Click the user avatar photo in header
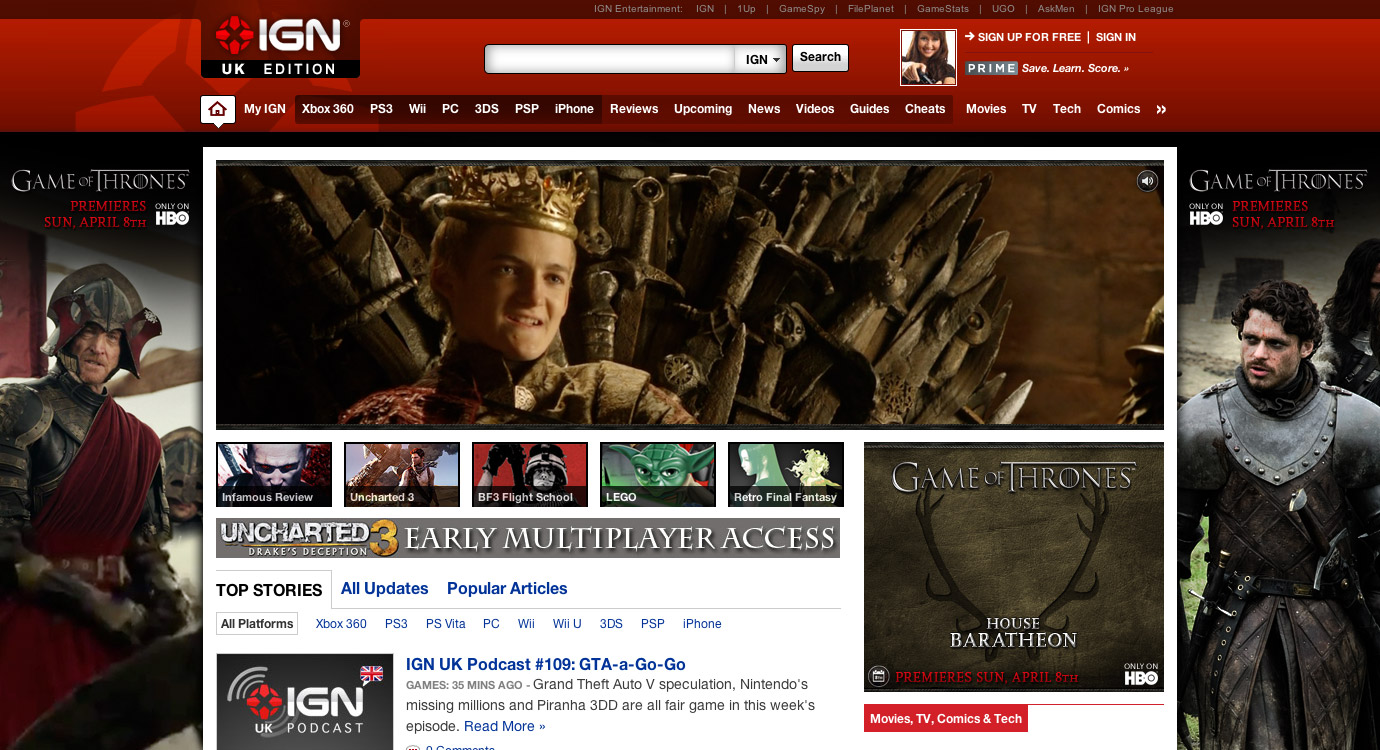The width and height of the screenshot is (1380, 750). tap(929, 57)
